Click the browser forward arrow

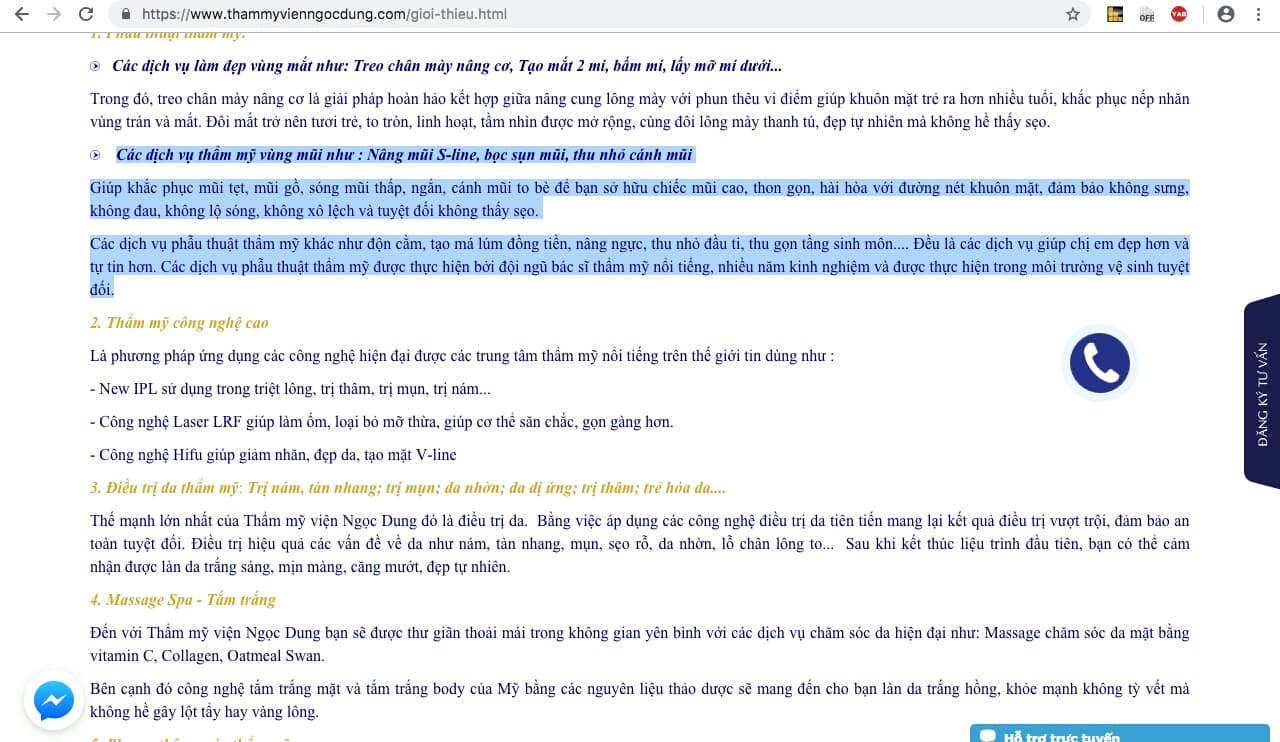[54, 14]
